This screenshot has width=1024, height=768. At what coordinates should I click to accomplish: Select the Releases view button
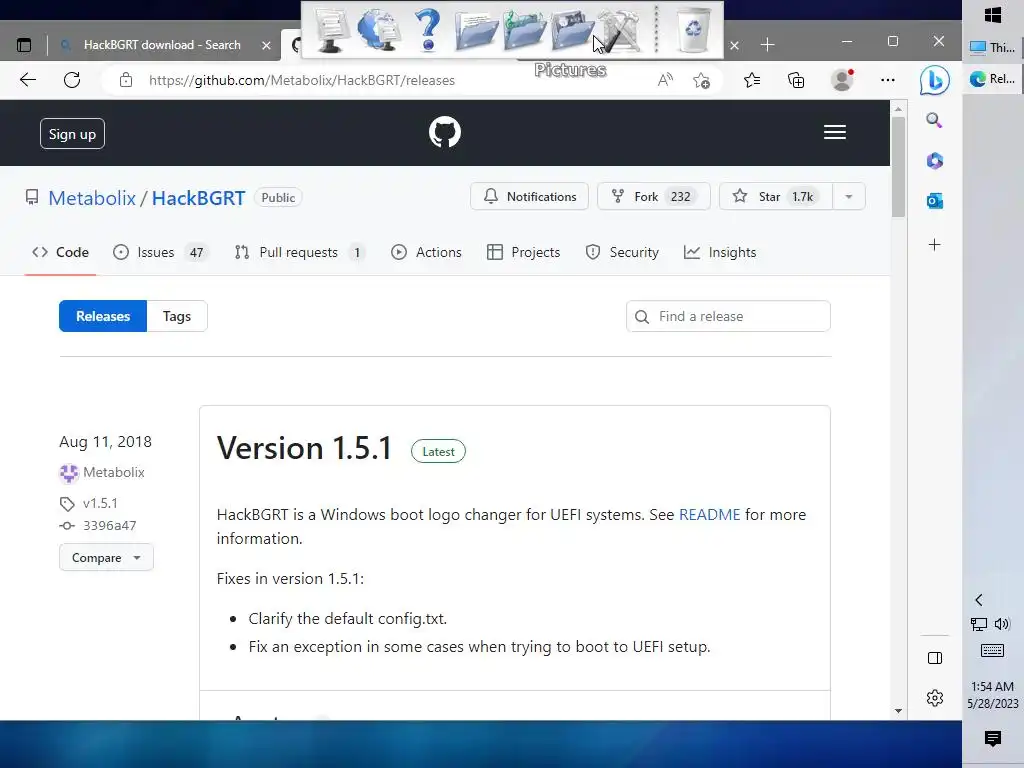tap(103, 317)
